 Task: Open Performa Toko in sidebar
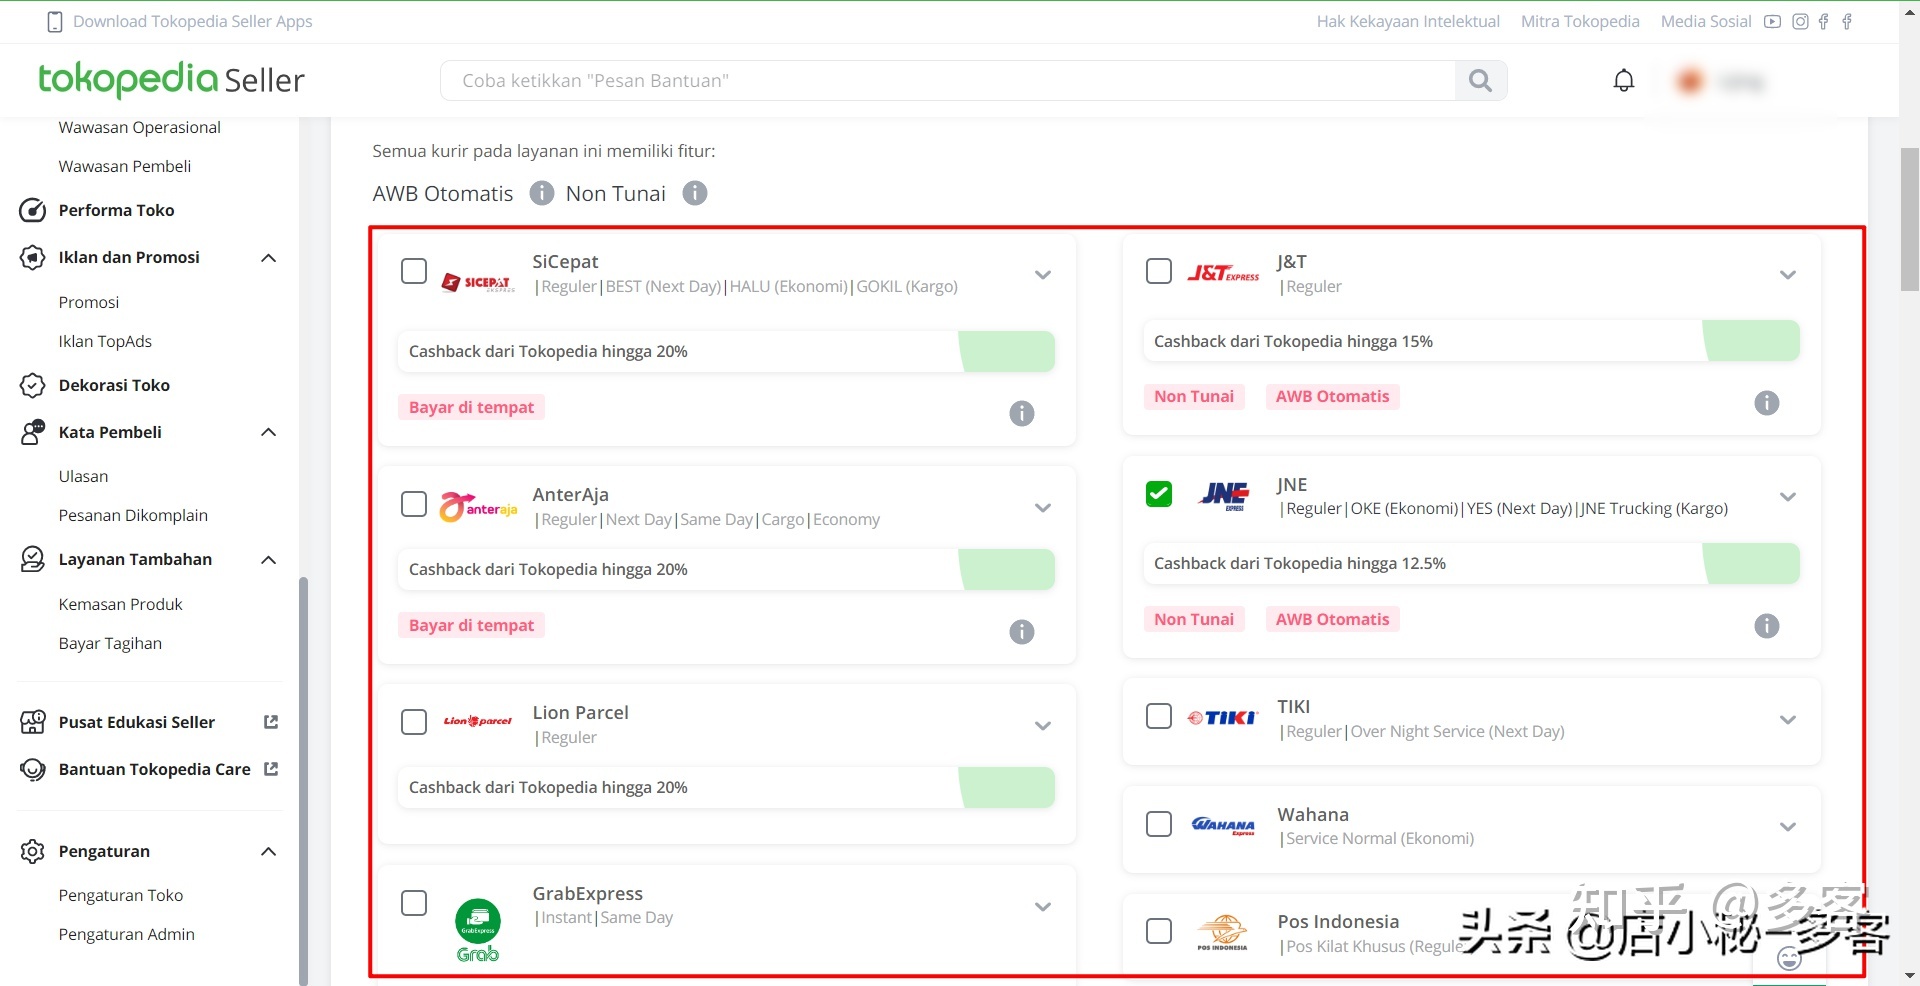(116, 210)
